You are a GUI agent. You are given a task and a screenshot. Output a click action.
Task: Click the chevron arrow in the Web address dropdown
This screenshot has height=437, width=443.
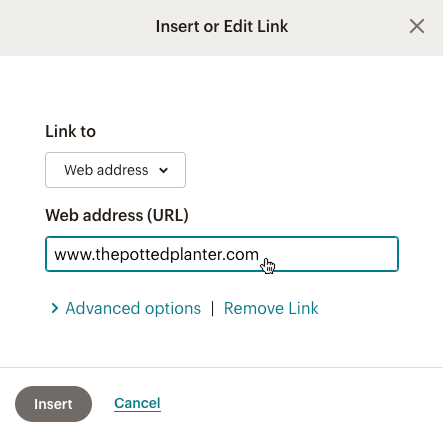[x=163, y=170]
